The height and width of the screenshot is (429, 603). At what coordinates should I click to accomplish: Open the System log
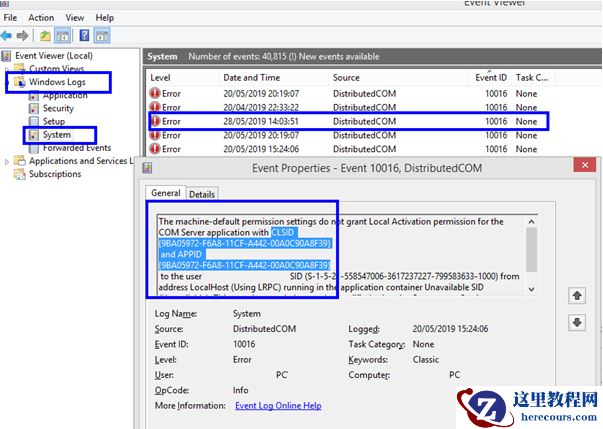coord(57,135)
